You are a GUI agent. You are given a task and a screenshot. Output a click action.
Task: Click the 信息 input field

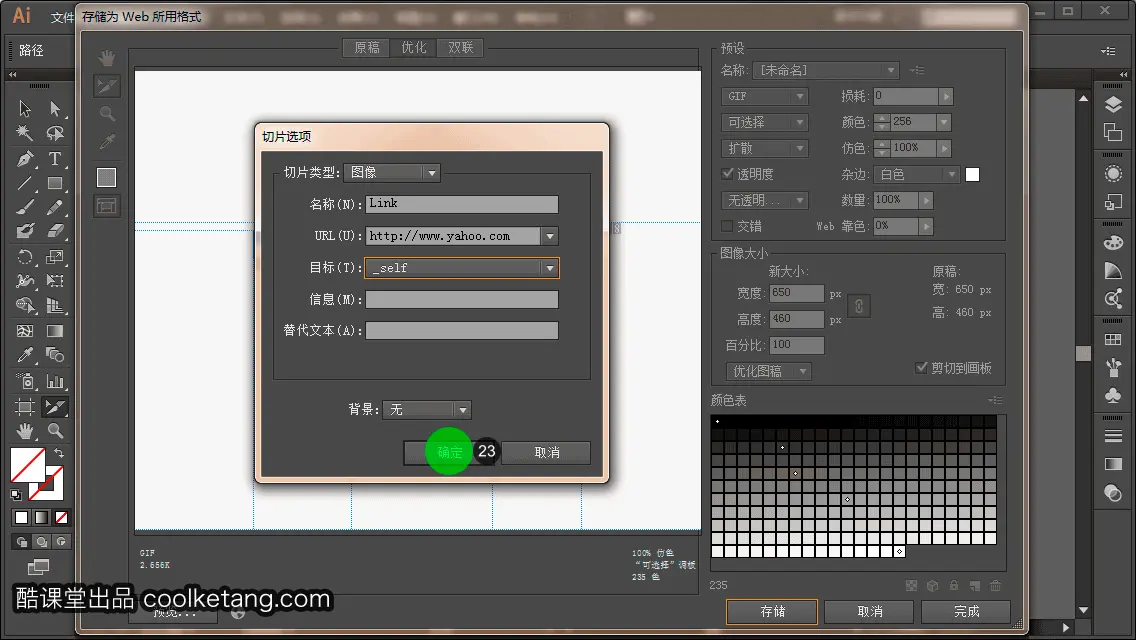[x=462, y=299]
